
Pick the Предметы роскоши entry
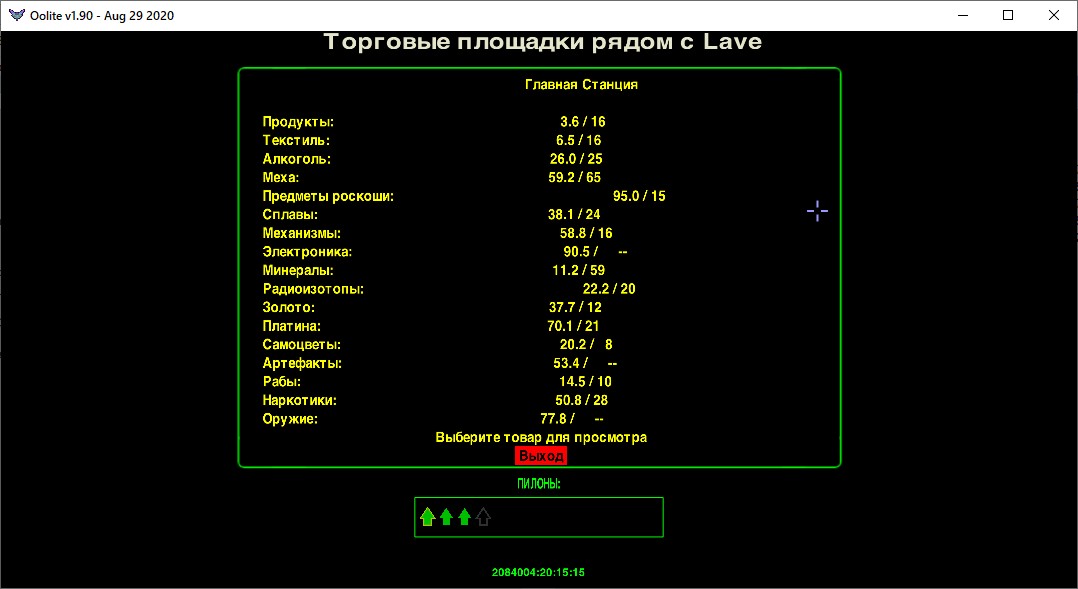pyautogui.click(x=328, y=197)
